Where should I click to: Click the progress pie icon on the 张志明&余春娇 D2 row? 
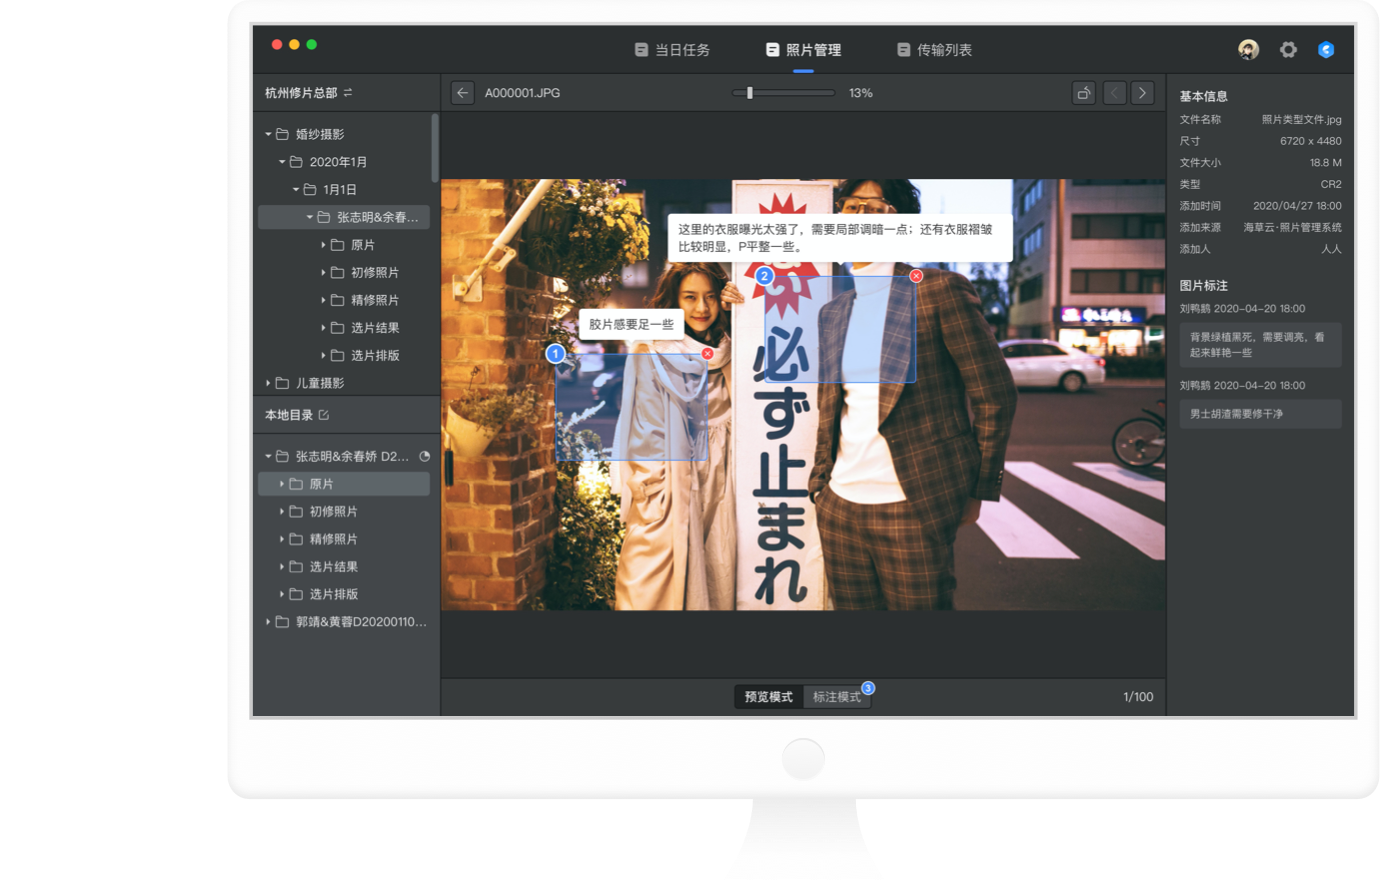pyautogui.click(x=425, y=456)
